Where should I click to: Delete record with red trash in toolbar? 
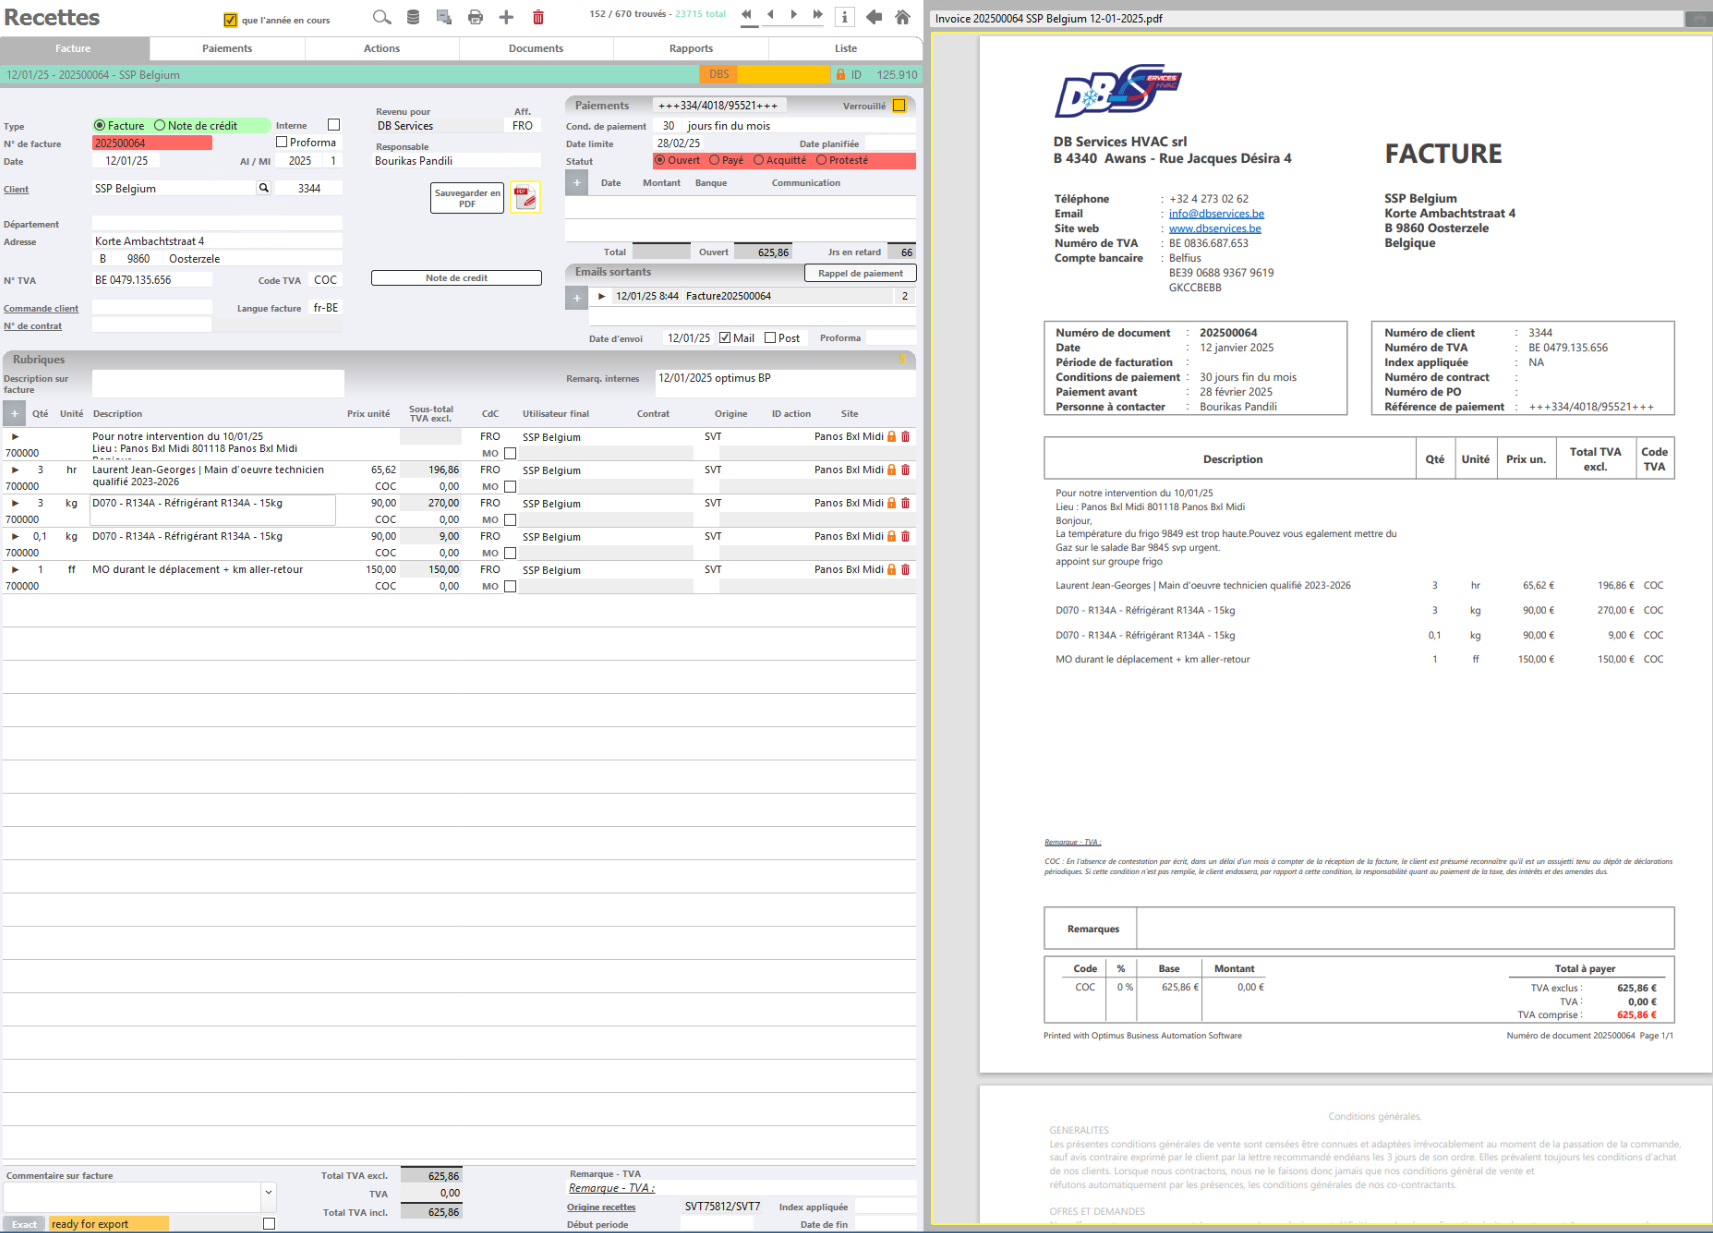[x=538, y=17]
